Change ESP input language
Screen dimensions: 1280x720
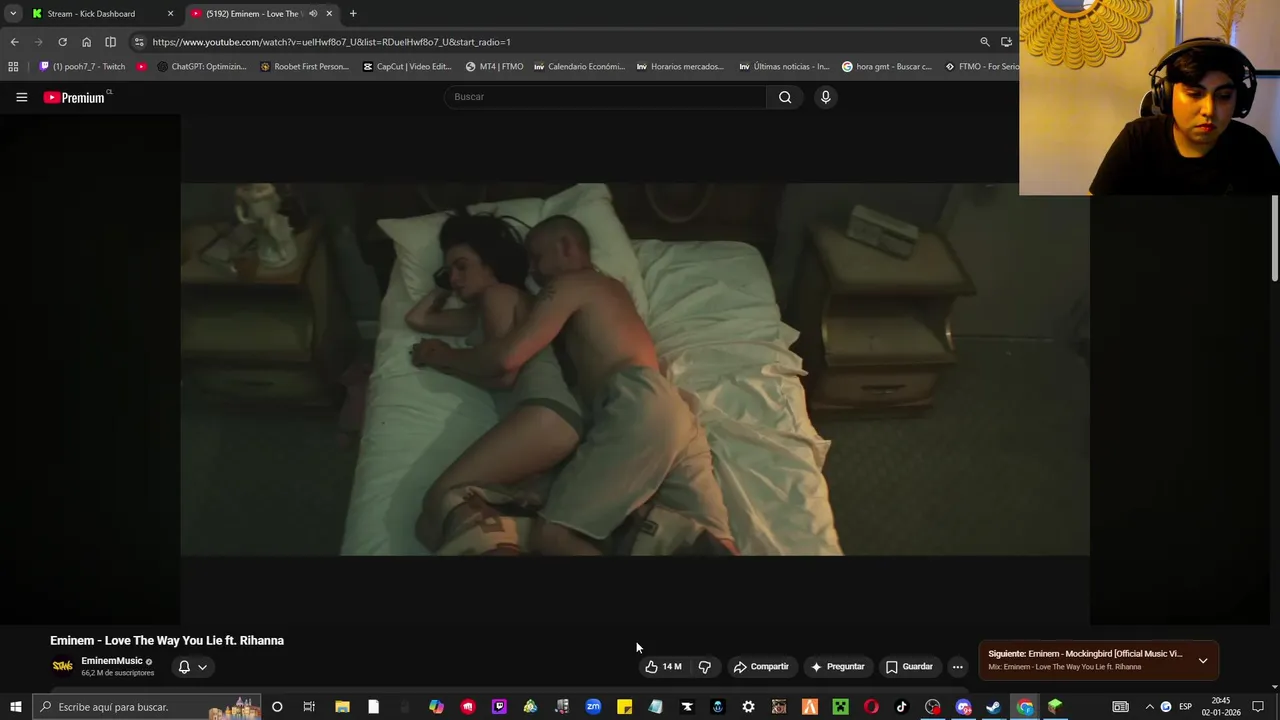pyautogui.click(x=1186, y=707)
